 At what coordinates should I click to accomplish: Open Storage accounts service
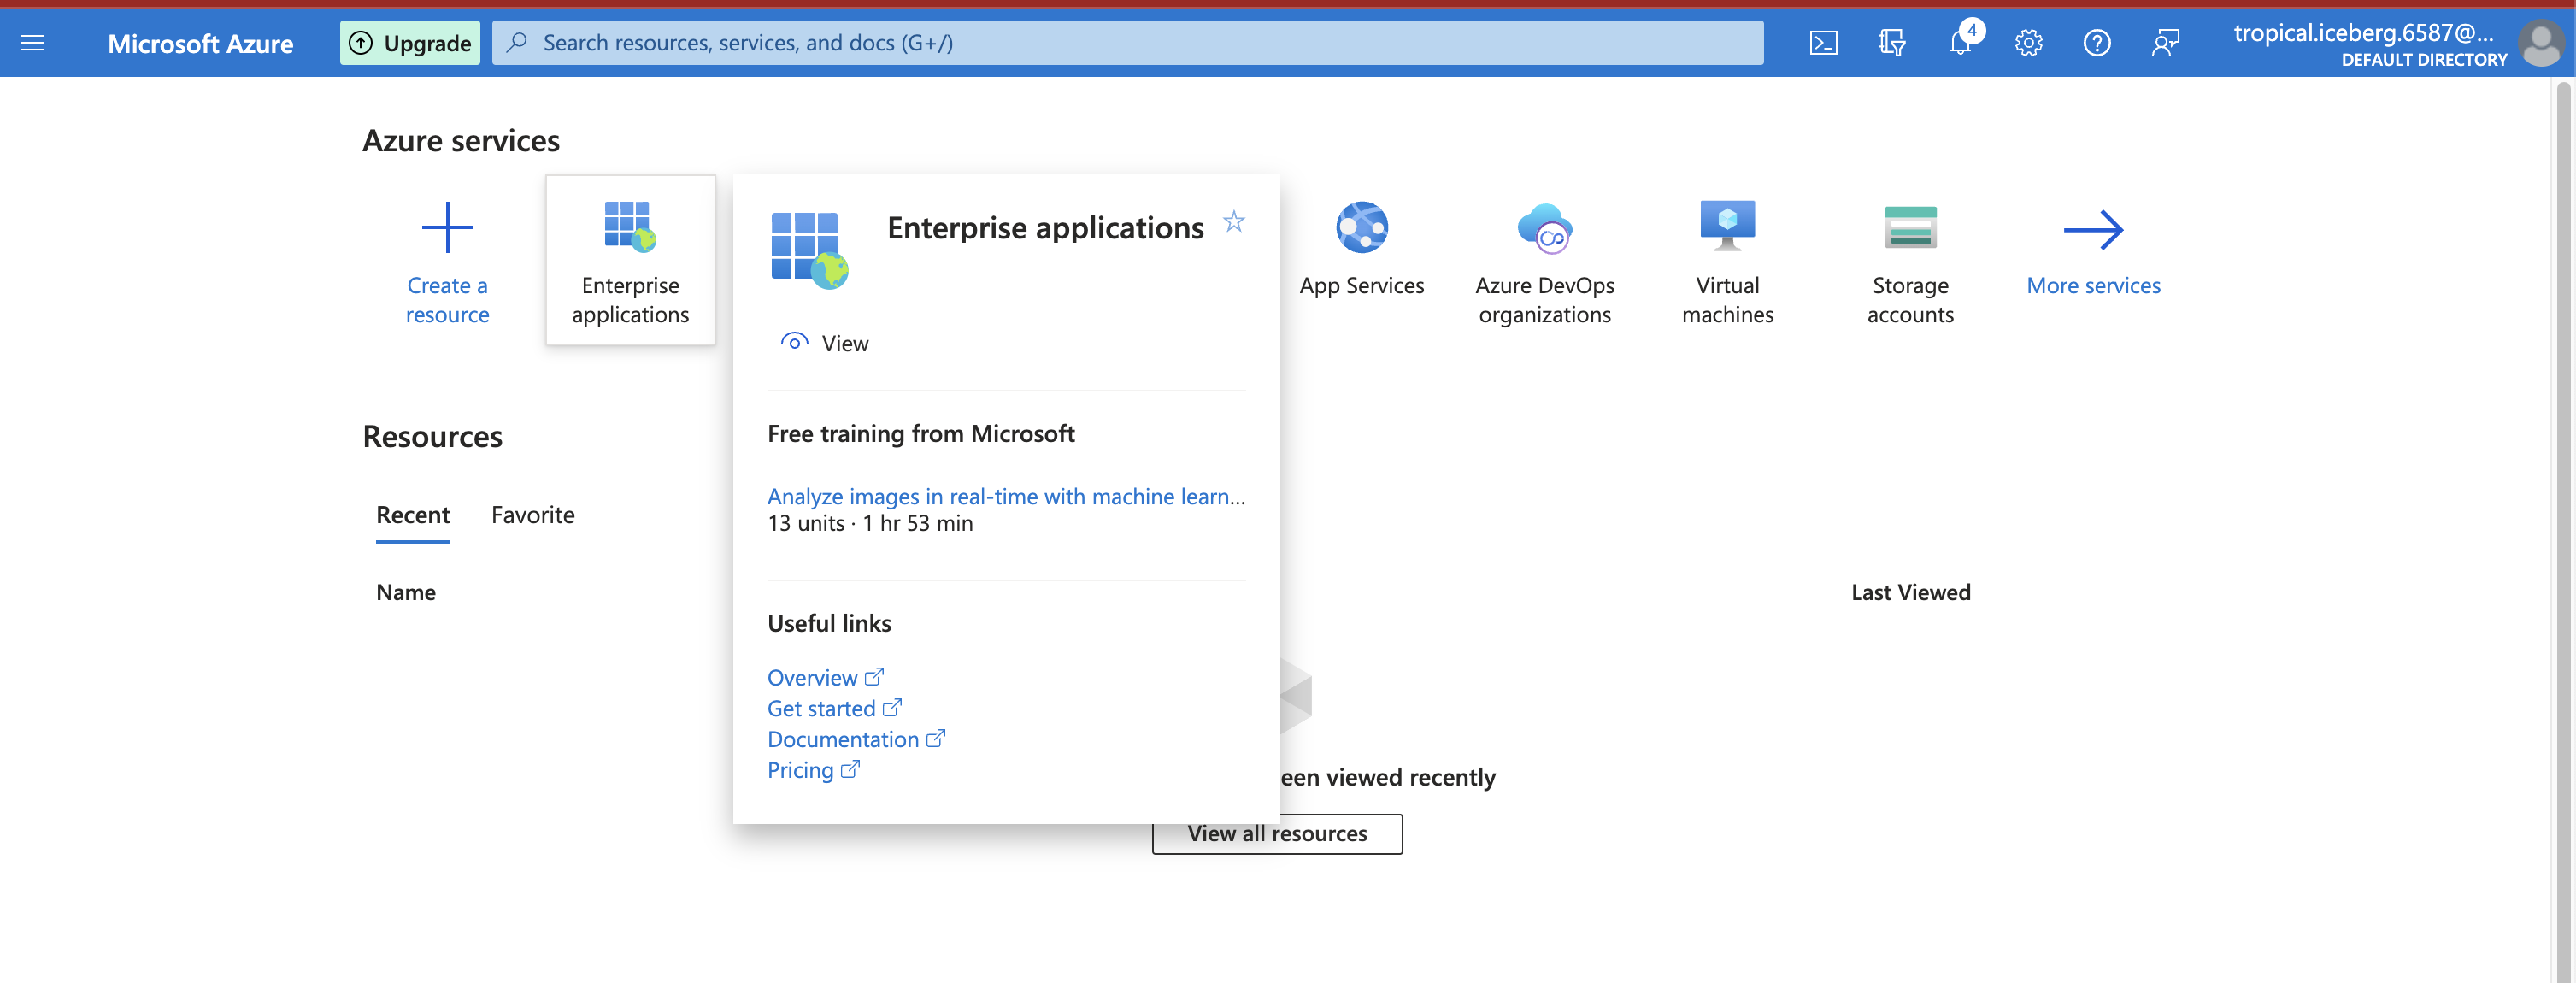point(1910,263)
